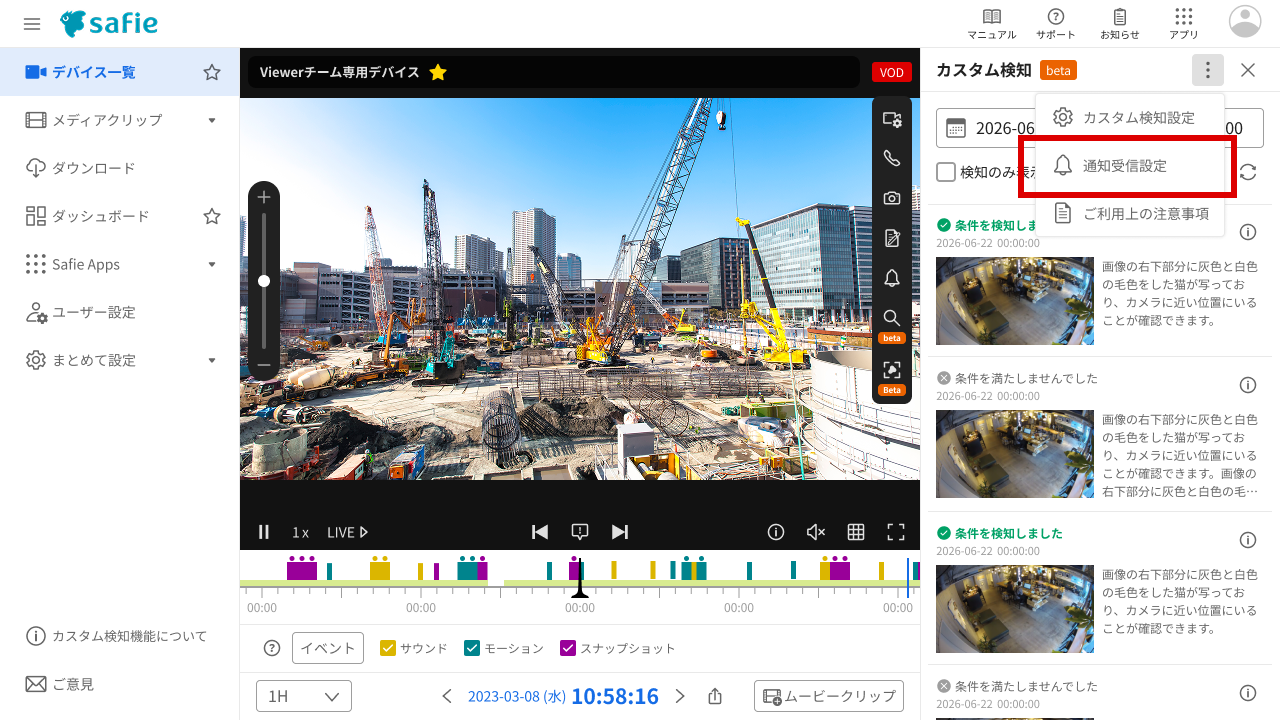Viewport: 1280px width, 720px height.
Task: Check the 検知のみ表示 checkbox
Action: point(946,172)
